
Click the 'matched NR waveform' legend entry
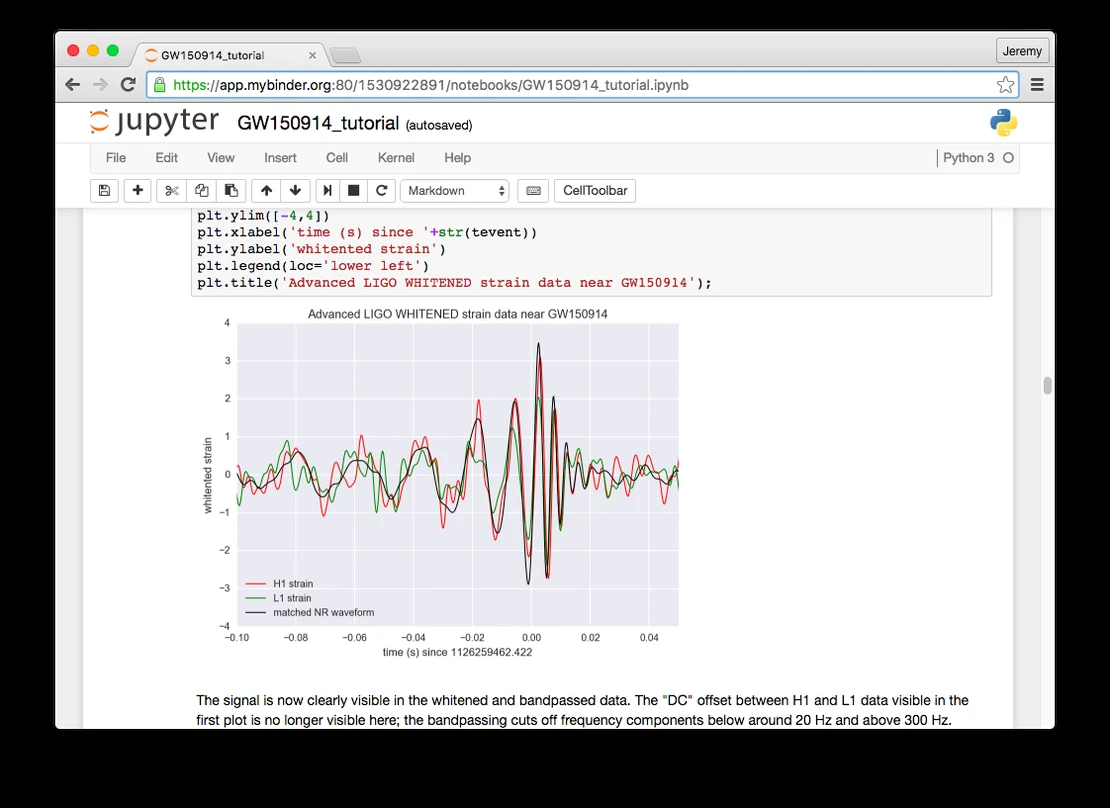(309, 613)
